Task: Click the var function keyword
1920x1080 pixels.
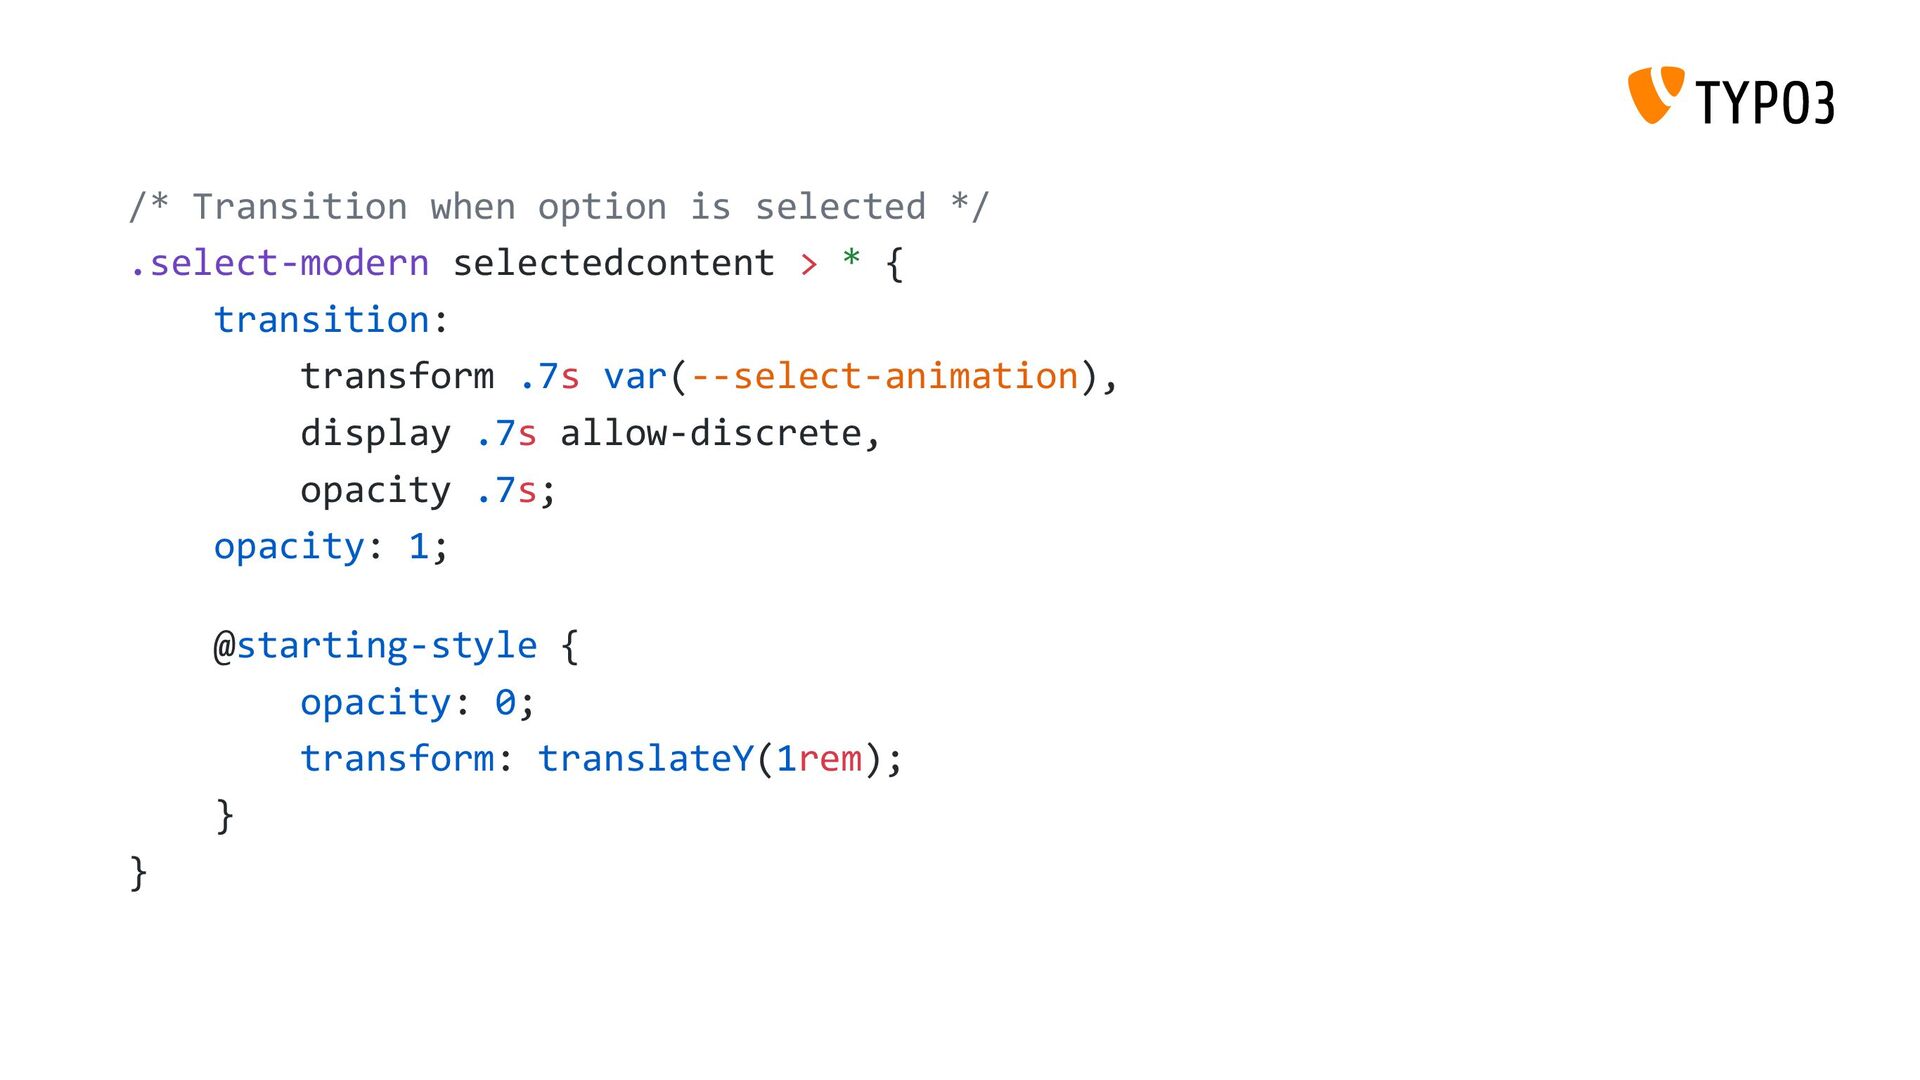Action: pos(635,376)
